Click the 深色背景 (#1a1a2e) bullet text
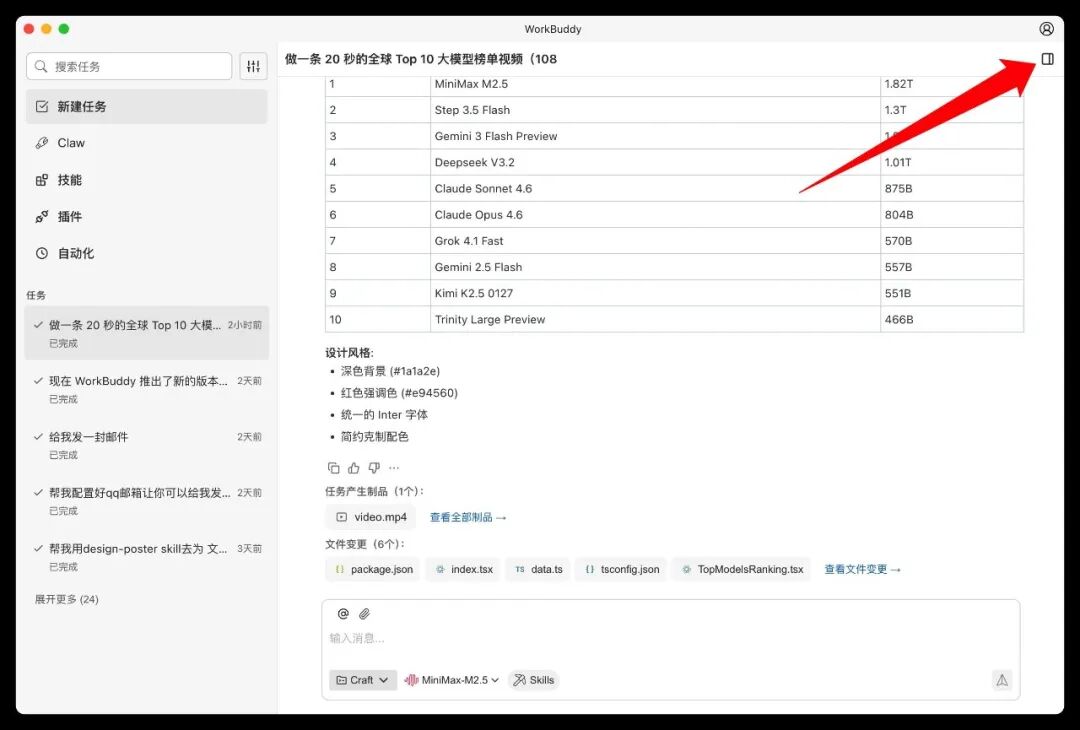 pos(390,371)
